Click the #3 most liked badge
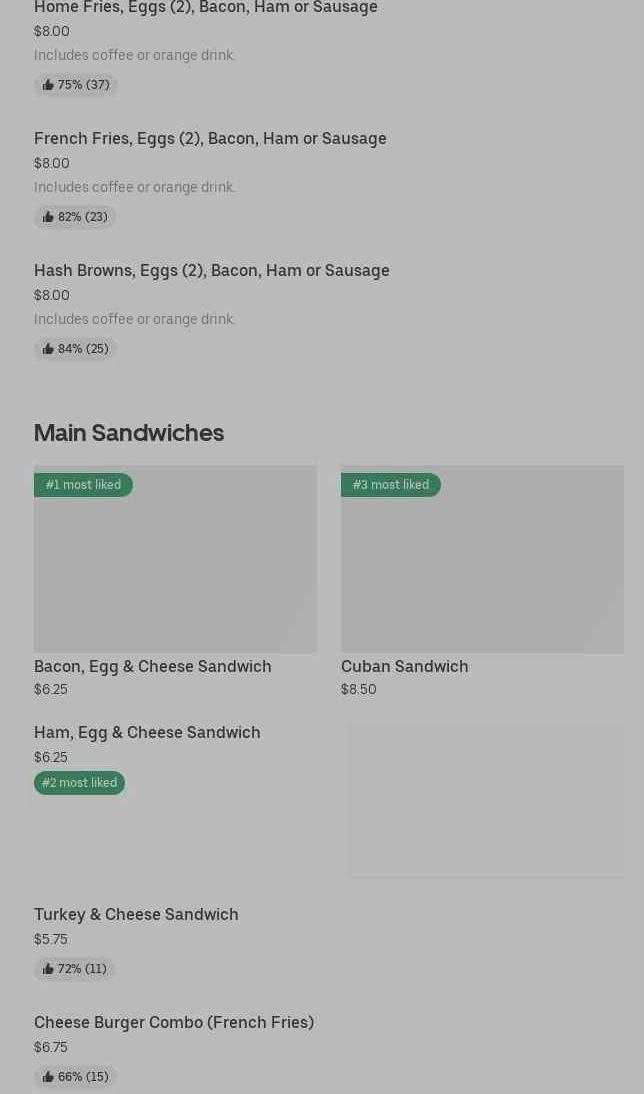Image resolution: width=644 pixels, height=1094 pixels. click(390, 485)
